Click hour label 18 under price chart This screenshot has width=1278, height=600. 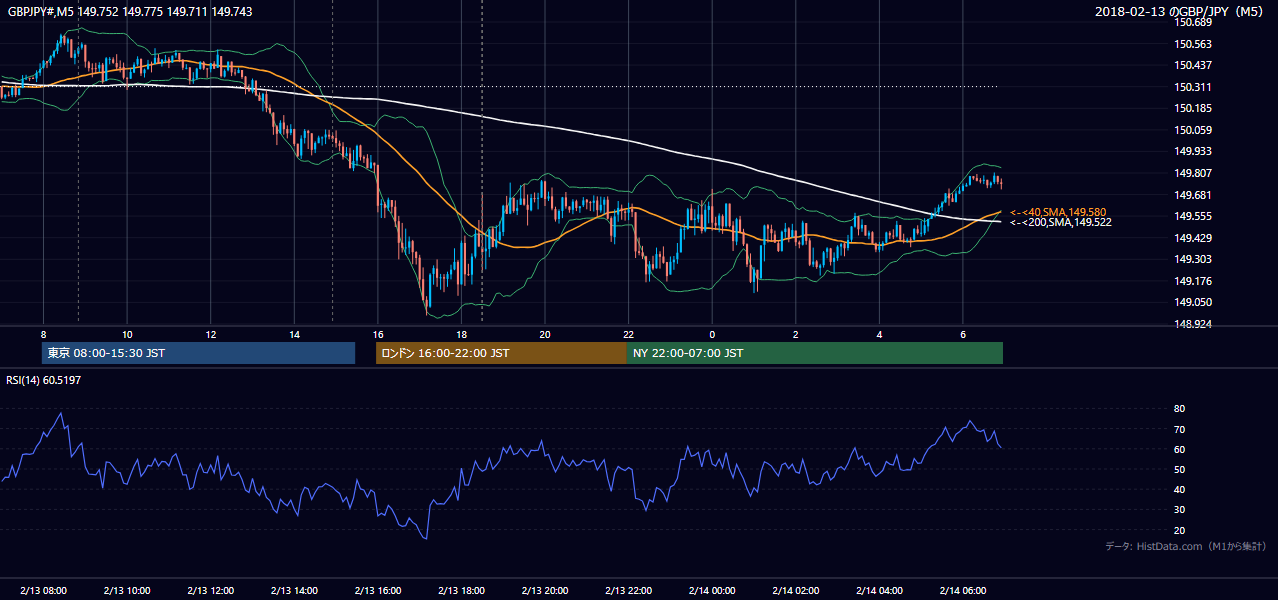tap(461, 334)
